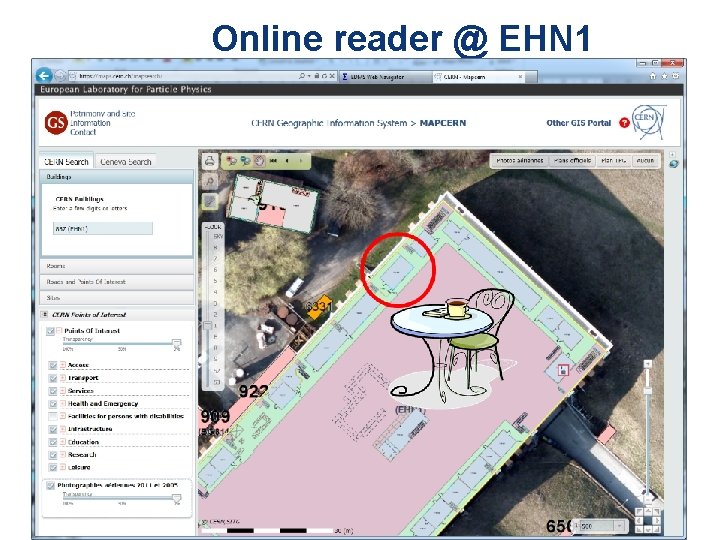Click the Plan basemap button
This screenshot has height=540, width=720.
613,161
